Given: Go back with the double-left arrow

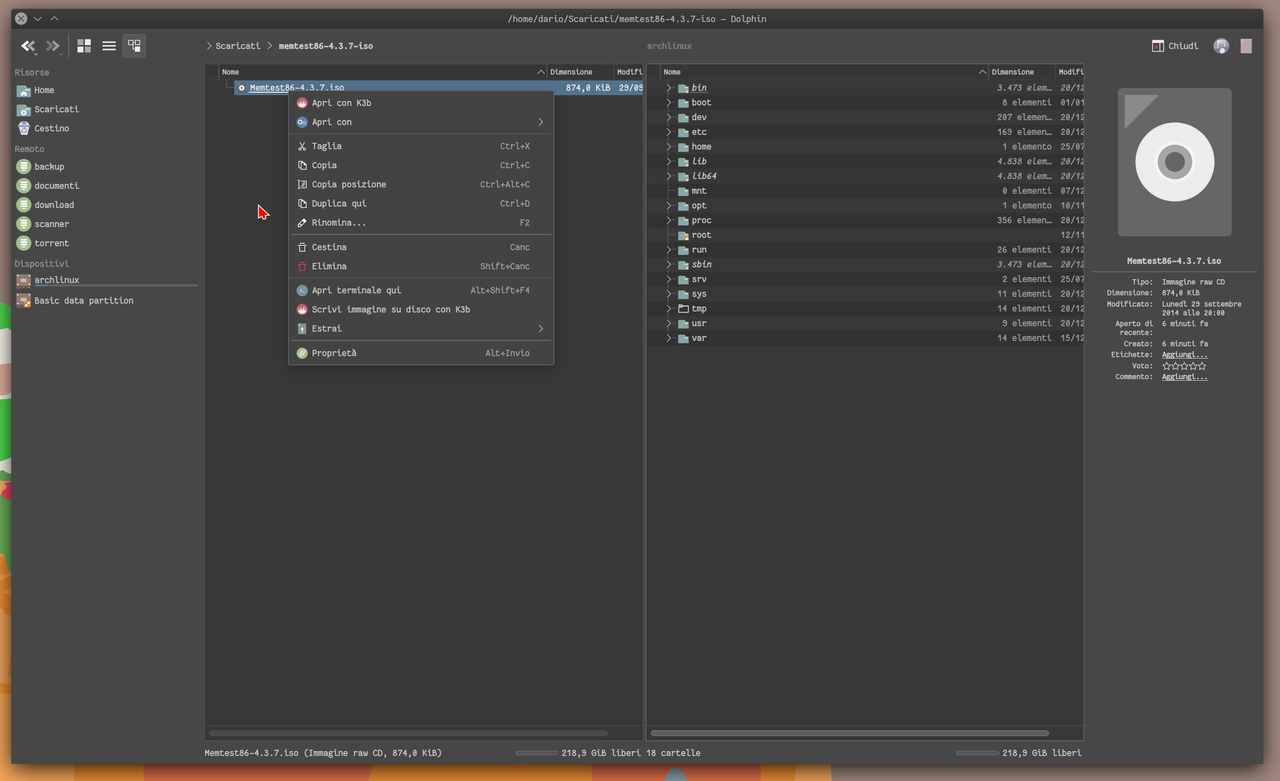Looking at the screenshot, I should click(28, 46).
